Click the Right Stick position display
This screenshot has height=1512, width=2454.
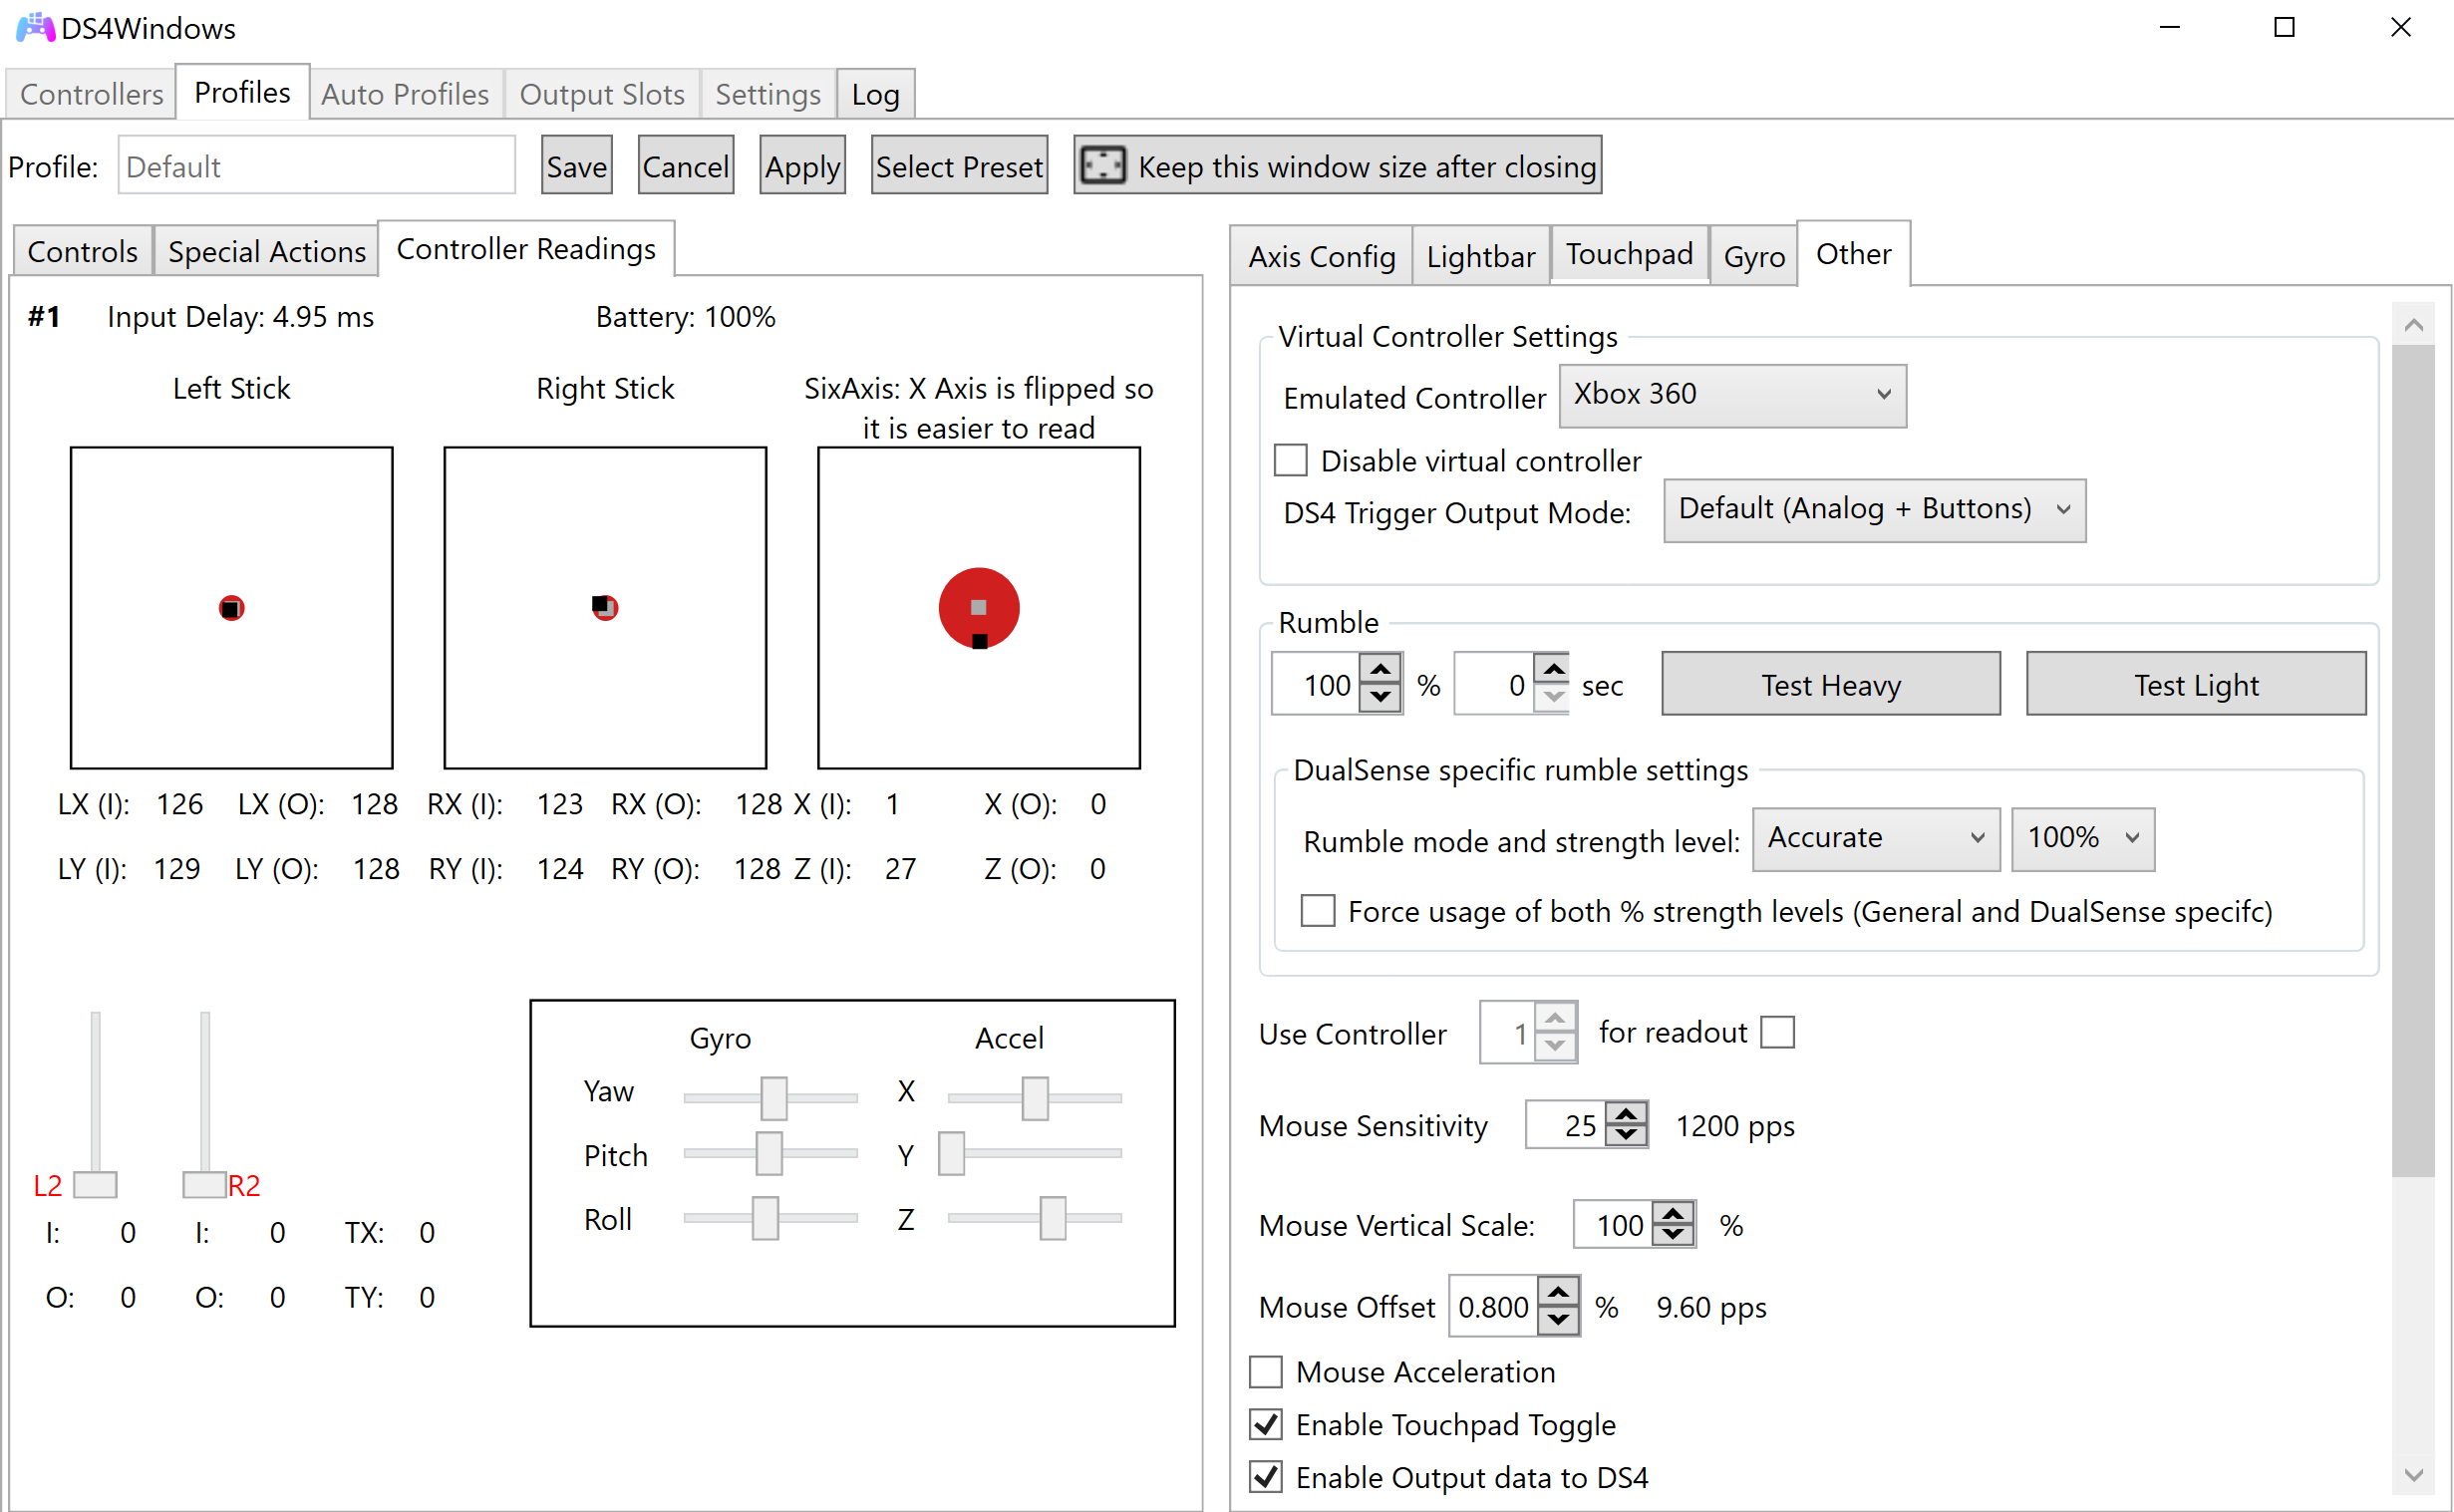(x=605, y=608)
